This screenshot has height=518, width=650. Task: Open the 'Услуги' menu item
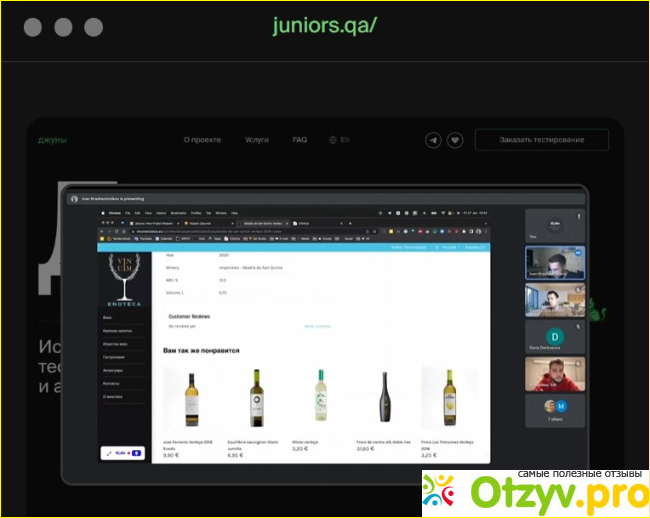257,140
